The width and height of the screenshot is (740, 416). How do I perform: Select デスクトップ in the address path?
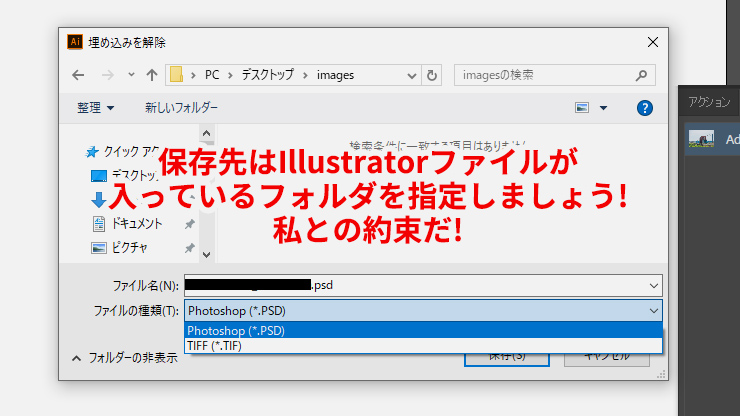(x=268, y=75)
